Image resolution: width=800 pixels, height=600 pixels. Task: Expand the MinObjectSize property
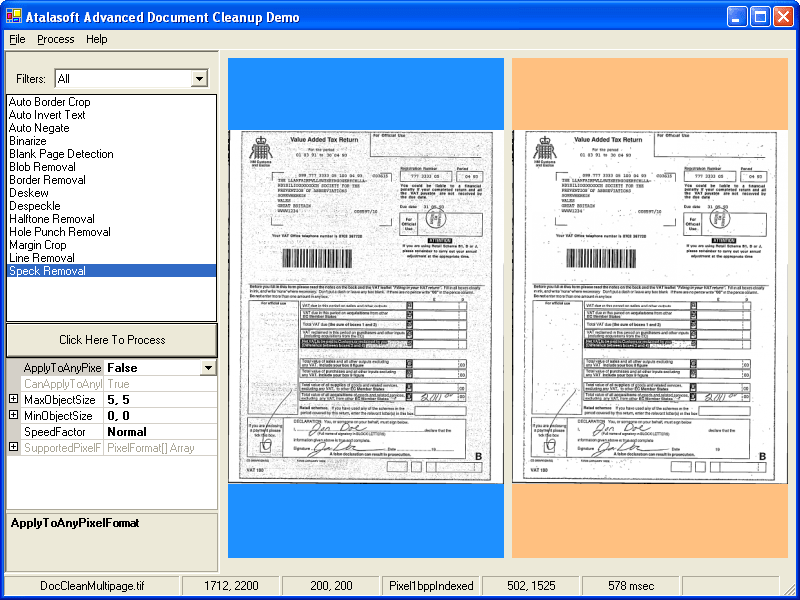coord(14,416)
